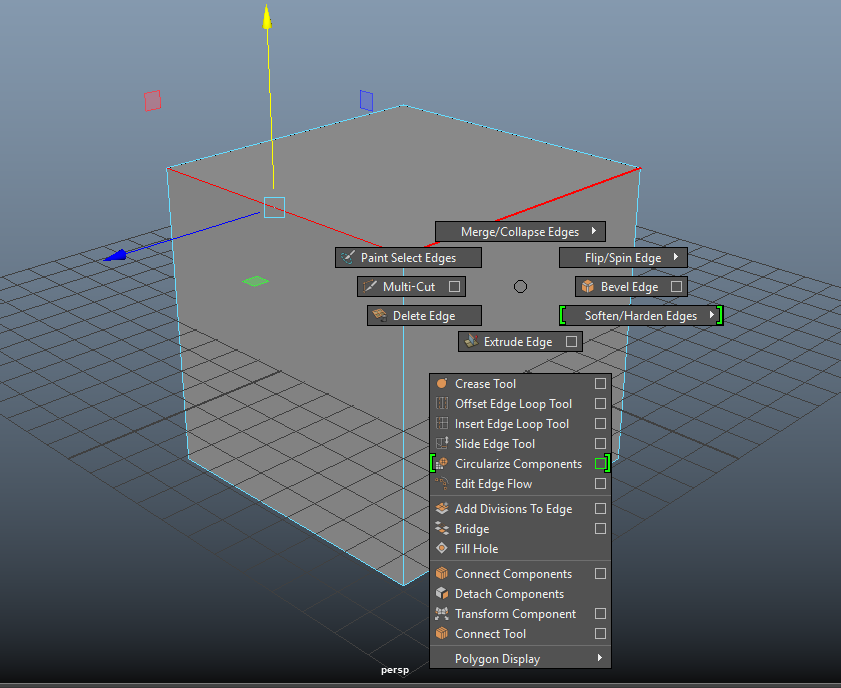Viewport: 841px width, 688px height.
Task: Click the Connect Tool icon
Action: point(442,633)
